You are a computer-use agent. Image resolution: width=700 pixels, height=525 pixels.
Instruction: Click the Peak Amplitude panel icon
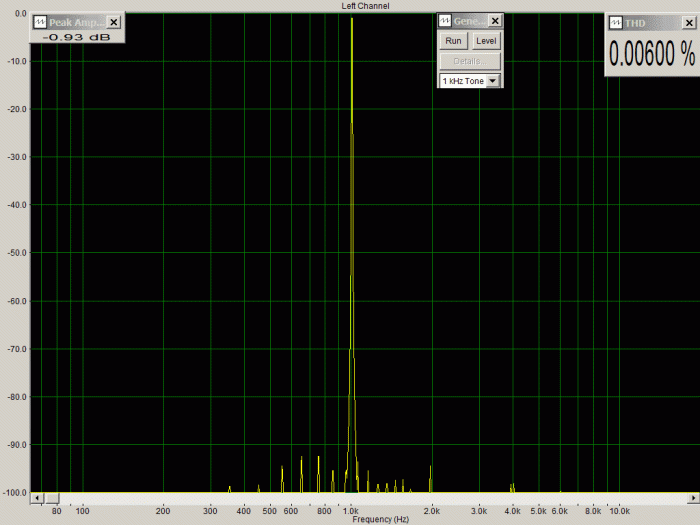39,22
